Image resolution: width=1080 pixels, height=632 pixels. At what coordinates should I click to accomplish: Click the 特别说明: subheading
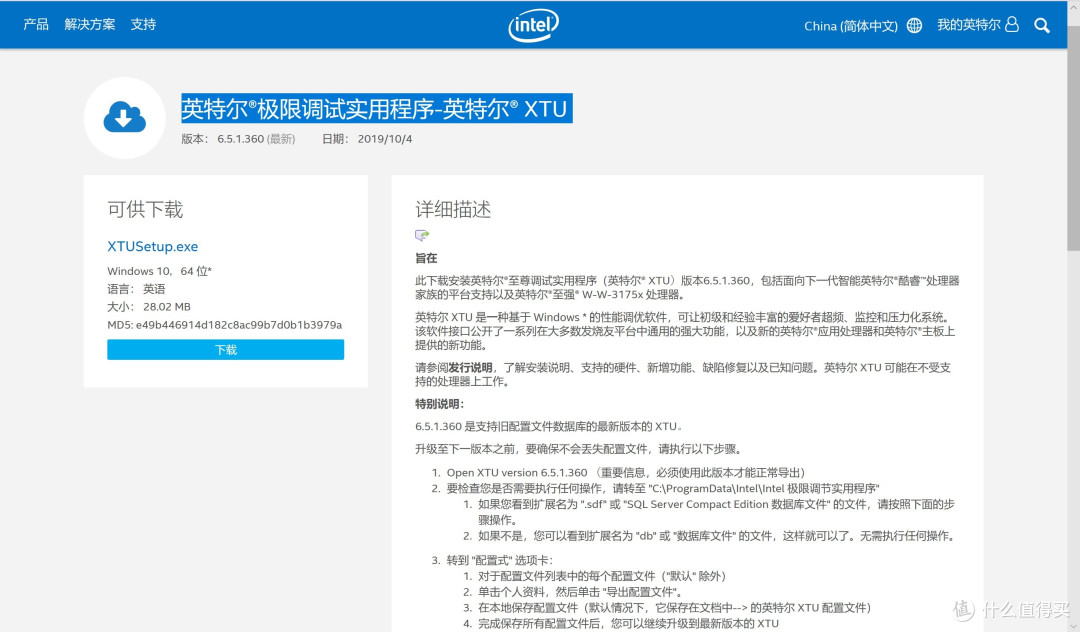[439, 404]
